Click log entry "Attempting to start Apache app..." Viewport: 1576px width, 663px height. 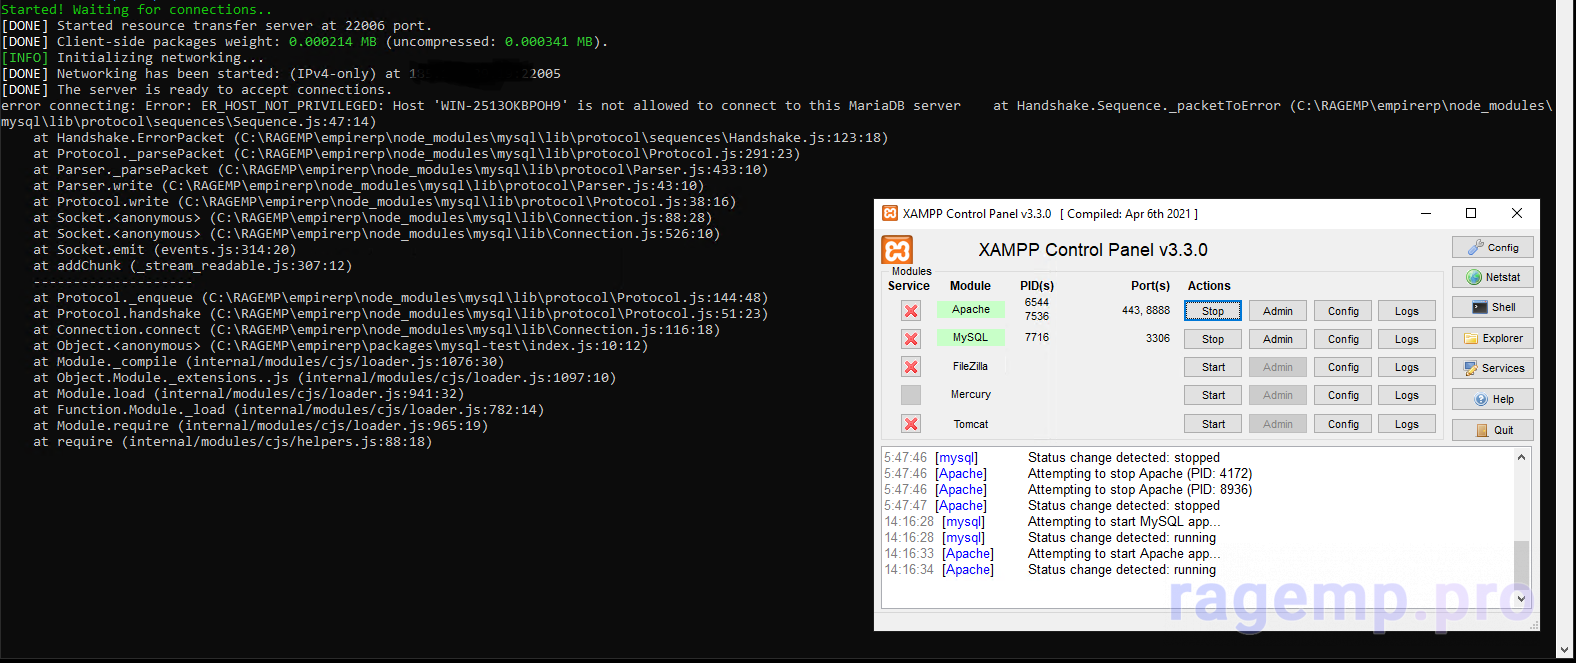1124,554
